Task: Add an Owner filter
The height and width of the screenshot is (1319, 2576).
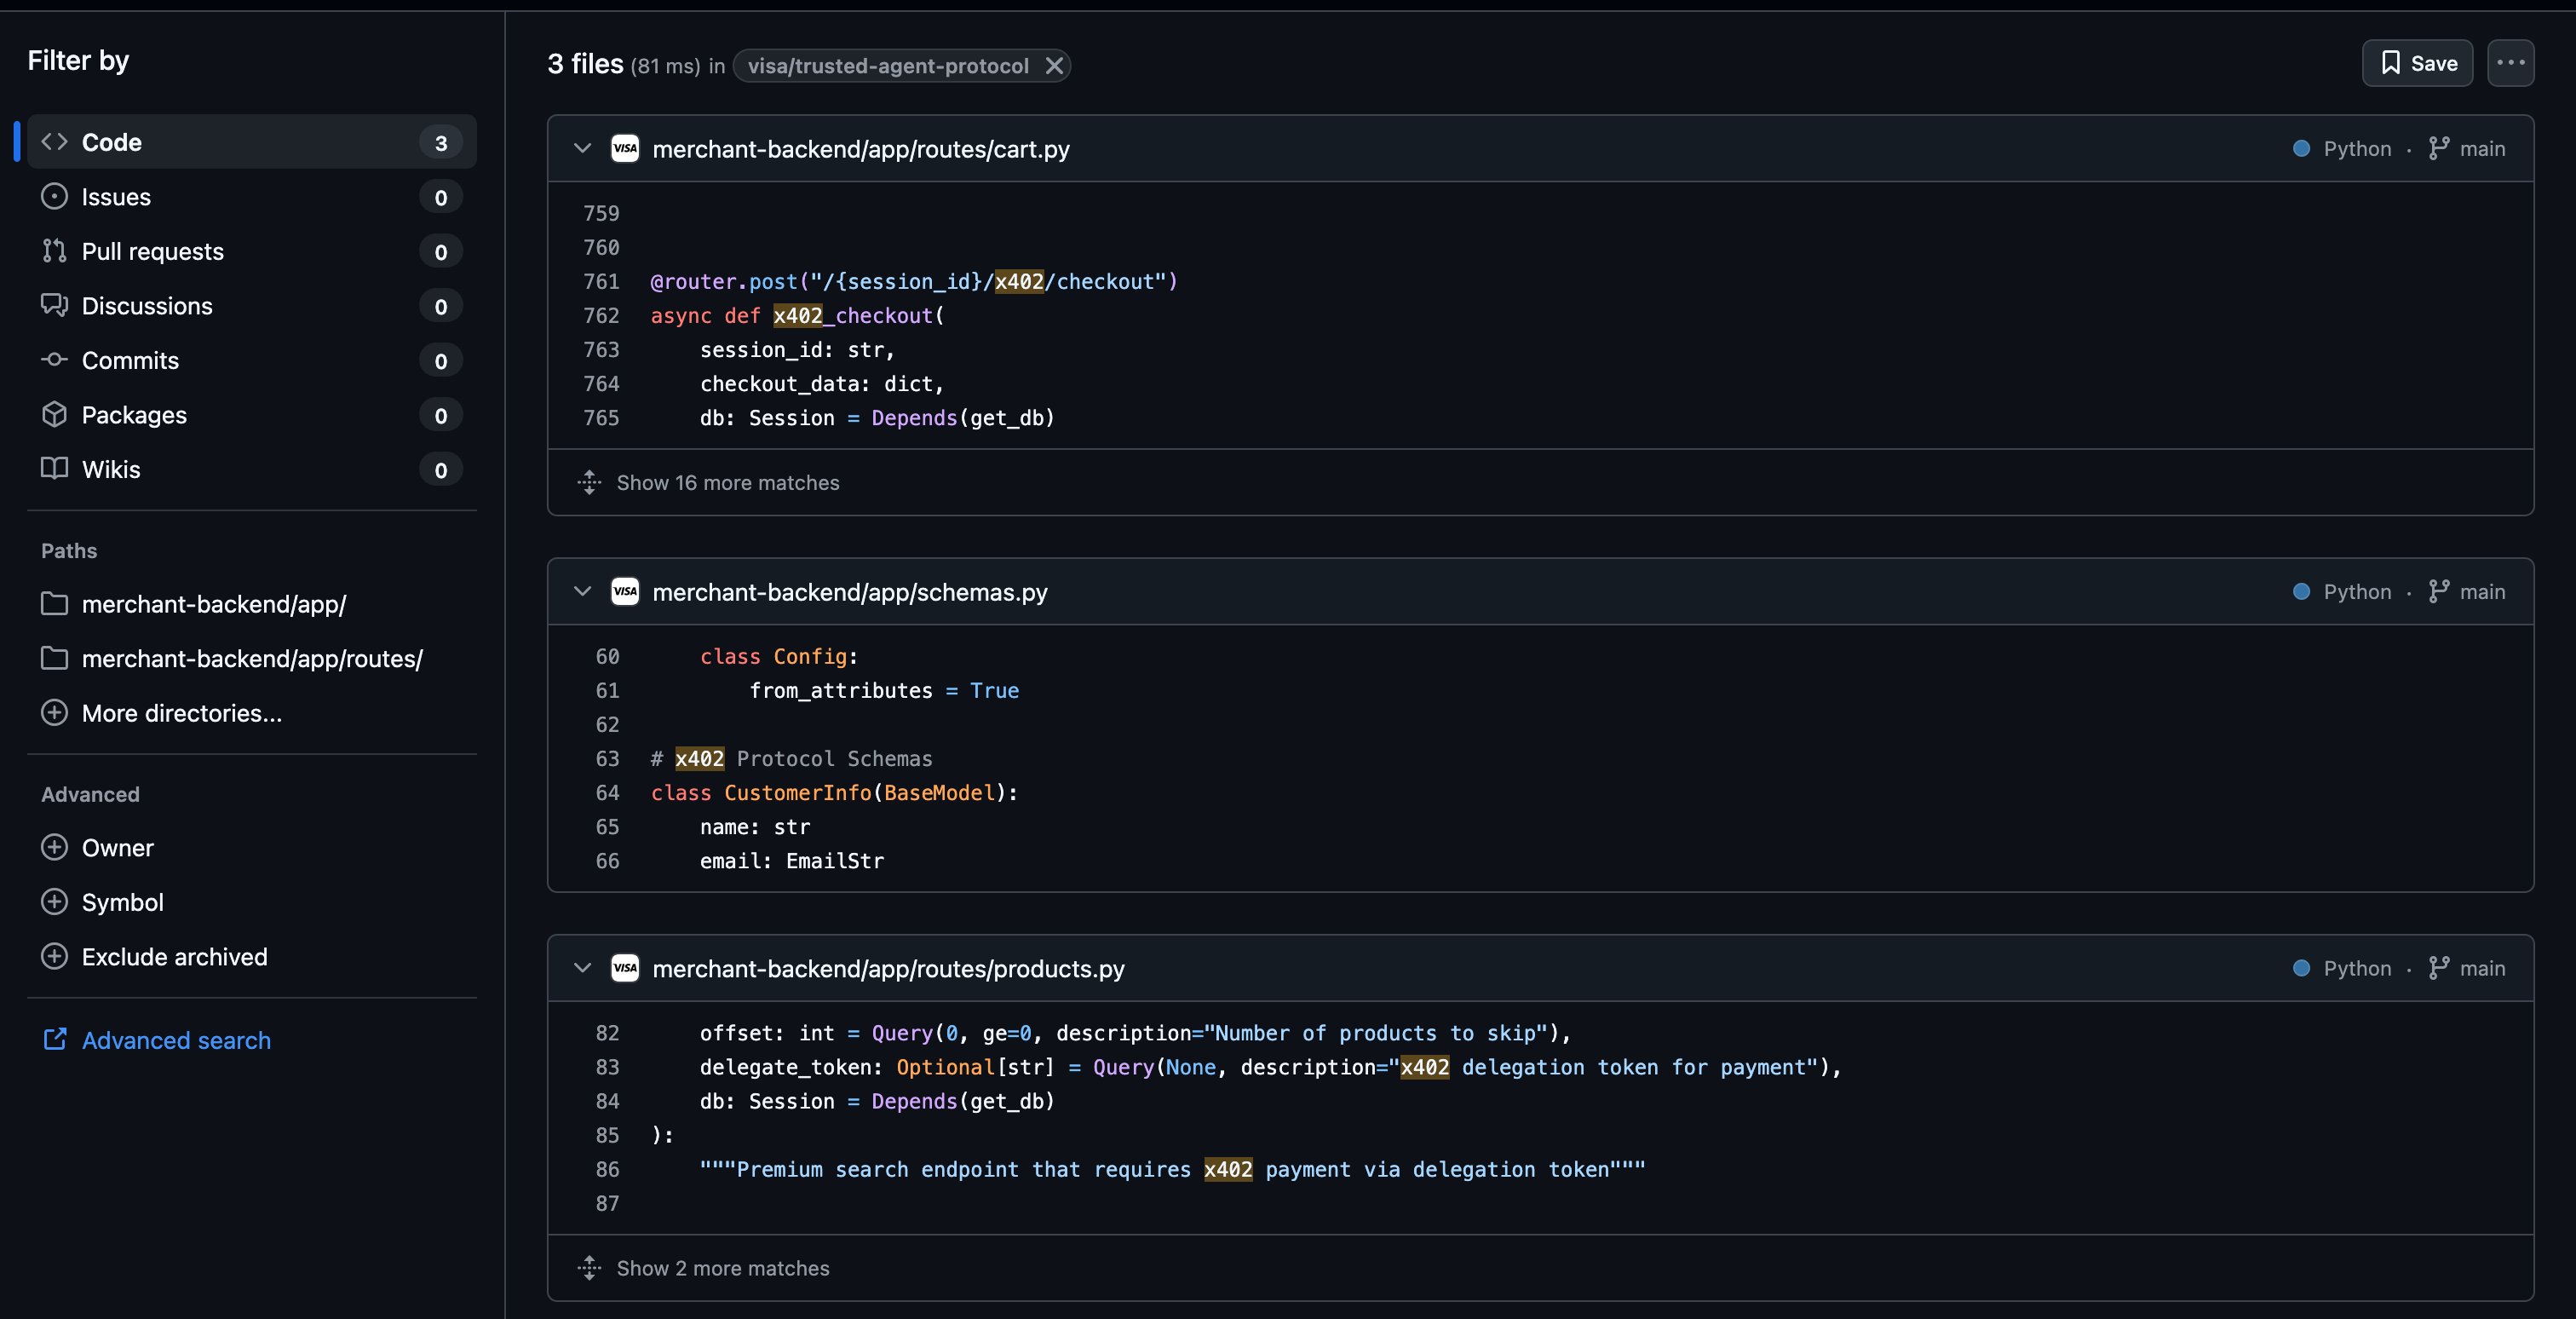Action: tap(55, 847)
